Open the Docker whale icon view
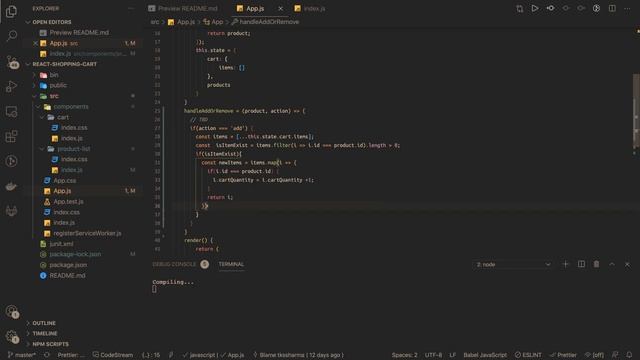This screenshot has height=360, width=640. coord(11,186)
